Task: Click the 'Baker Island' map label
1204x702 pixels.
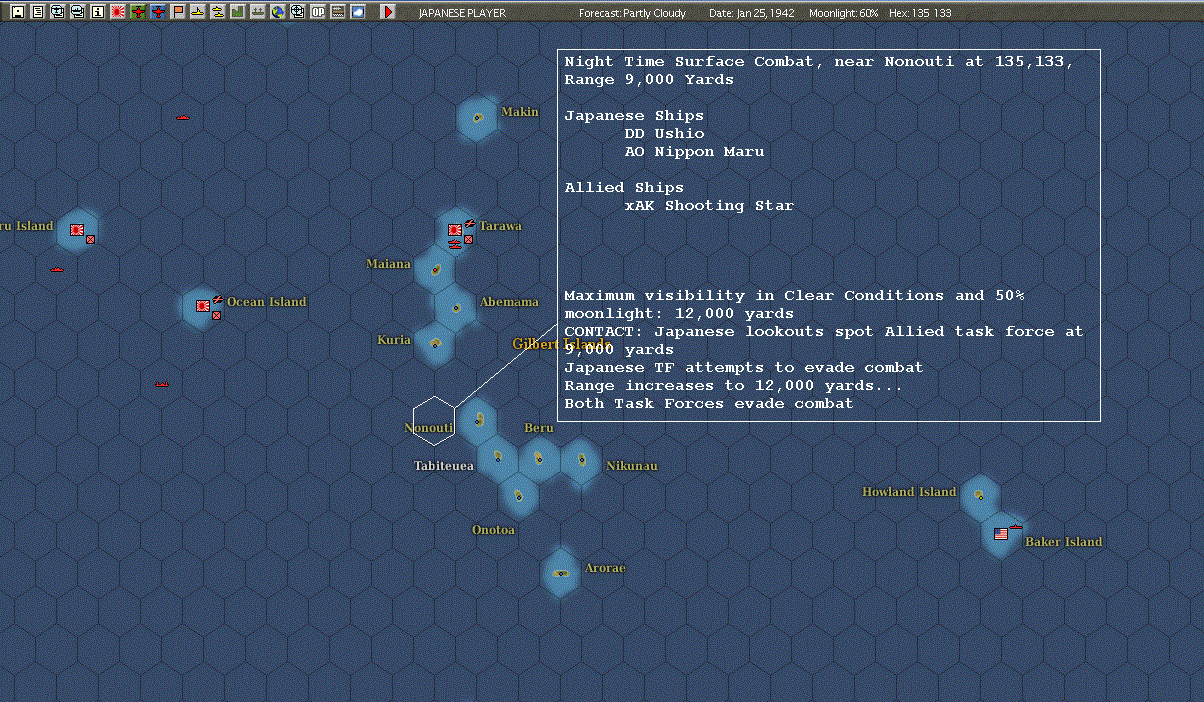Action: pyautogui.click(x=1063, y=542)
